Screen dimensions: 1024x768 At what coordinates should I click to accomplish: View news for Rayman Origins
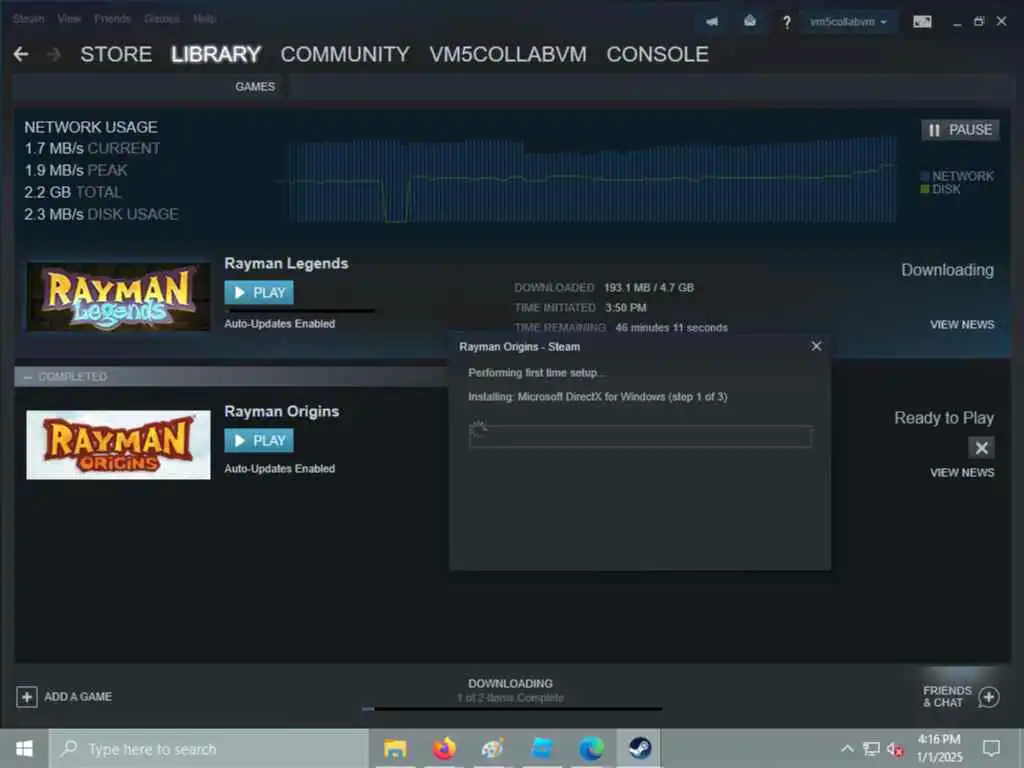[x=962, y=472]
